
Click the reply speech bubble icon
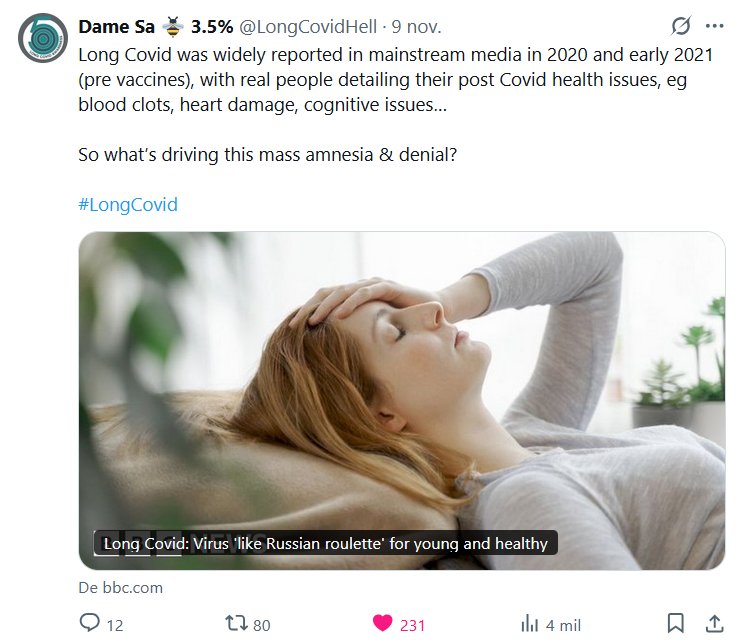click(x=90, y=624)
